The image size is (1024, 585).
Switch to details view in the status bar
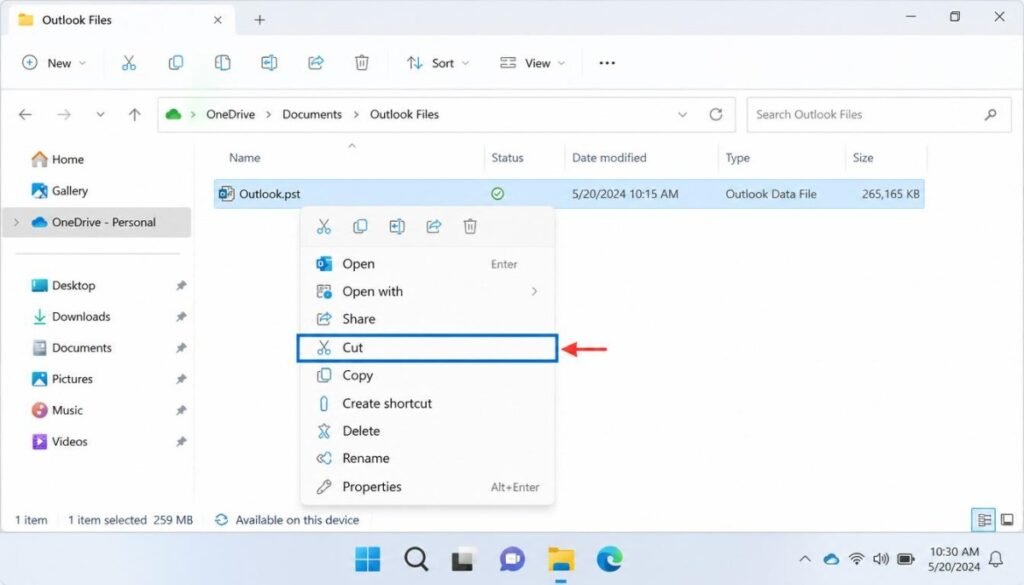tap(984, 520)
